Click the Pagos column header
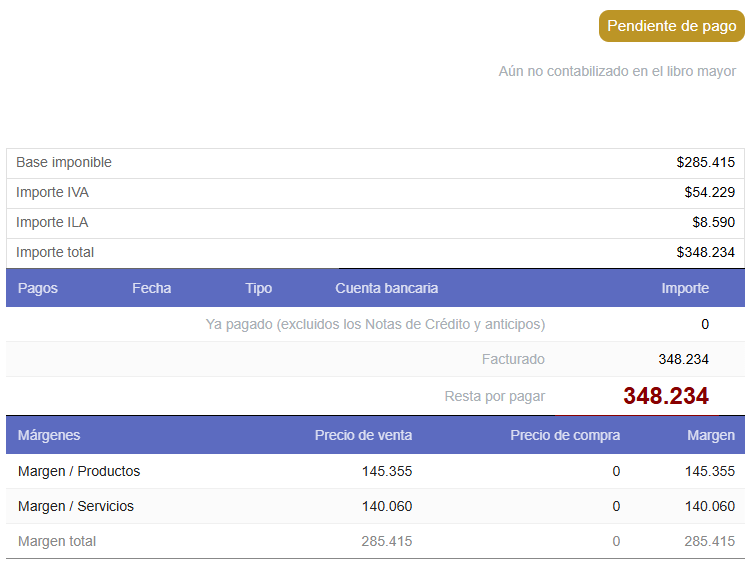Screen dimensions: 755x580 pyautogui.click(x=38, y=288)
